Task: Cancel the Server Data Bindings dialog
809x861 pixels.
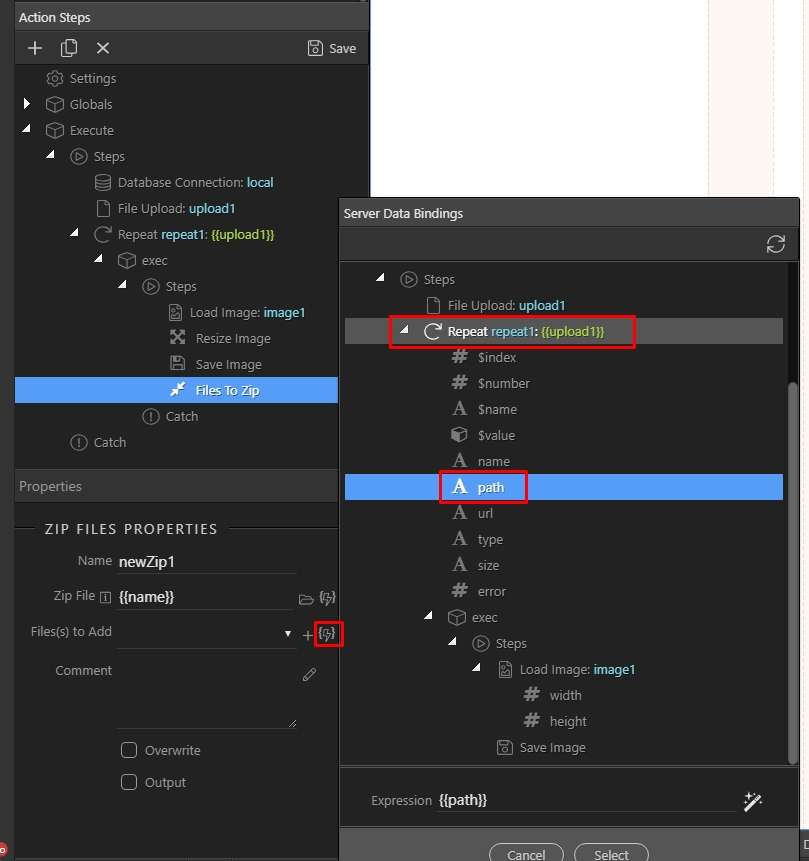Action: click(x=526, y=855)
